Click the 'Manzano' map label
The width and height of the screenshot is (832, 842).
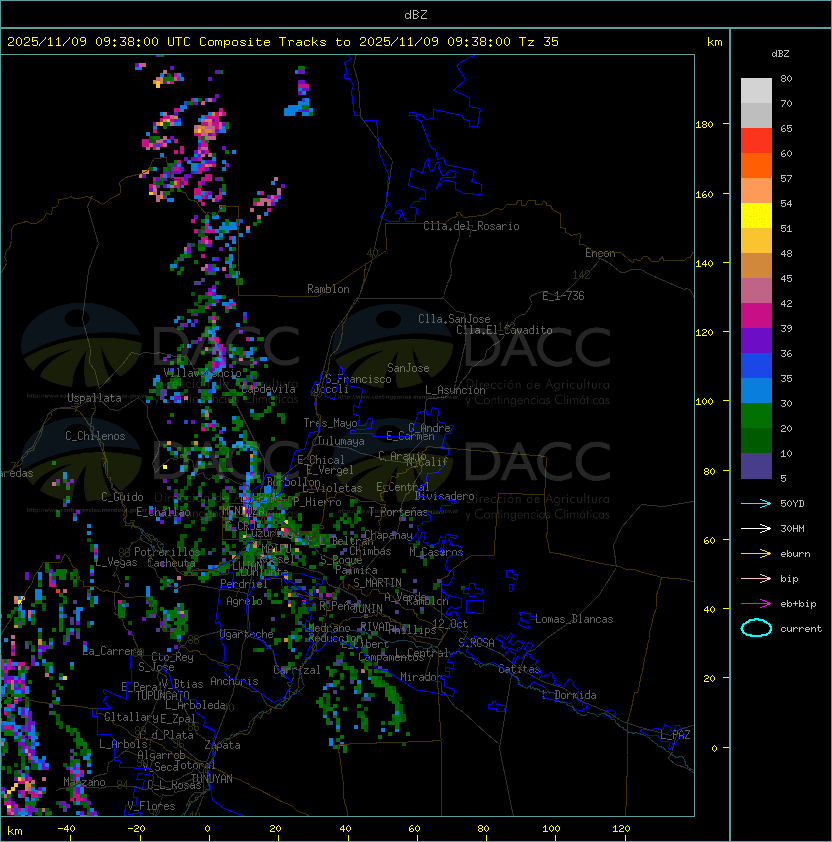tap(84, 782)
